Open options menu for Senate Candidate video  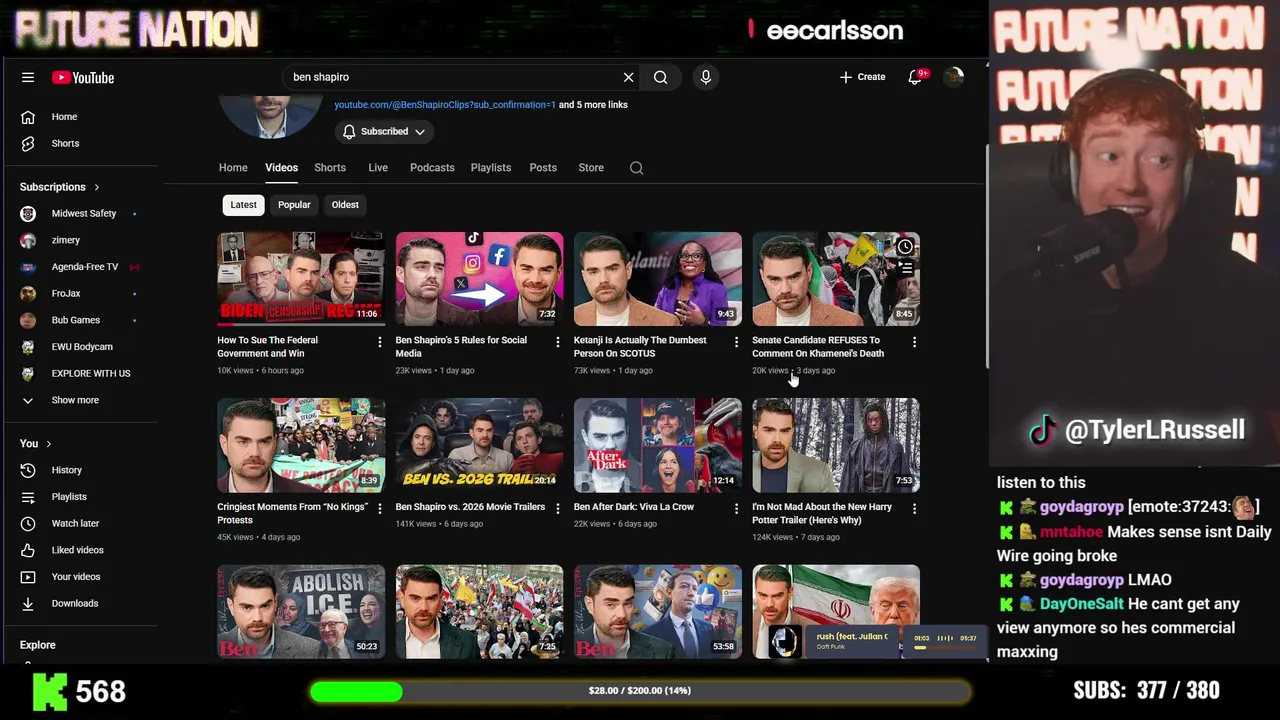coord(914,342)
